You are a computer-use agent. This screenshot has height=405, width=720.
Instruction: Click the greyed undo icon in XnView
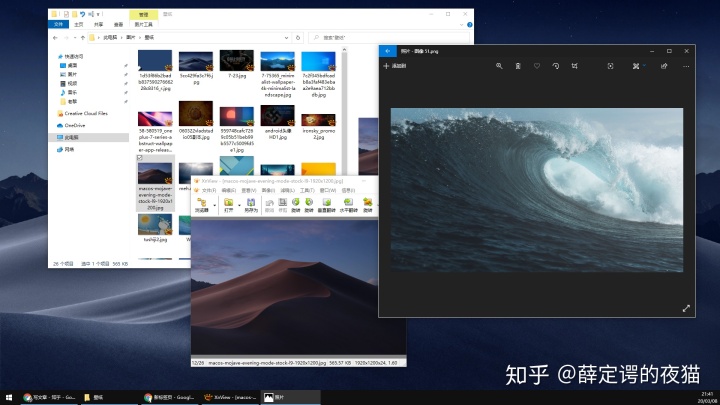tap(270, 205)
